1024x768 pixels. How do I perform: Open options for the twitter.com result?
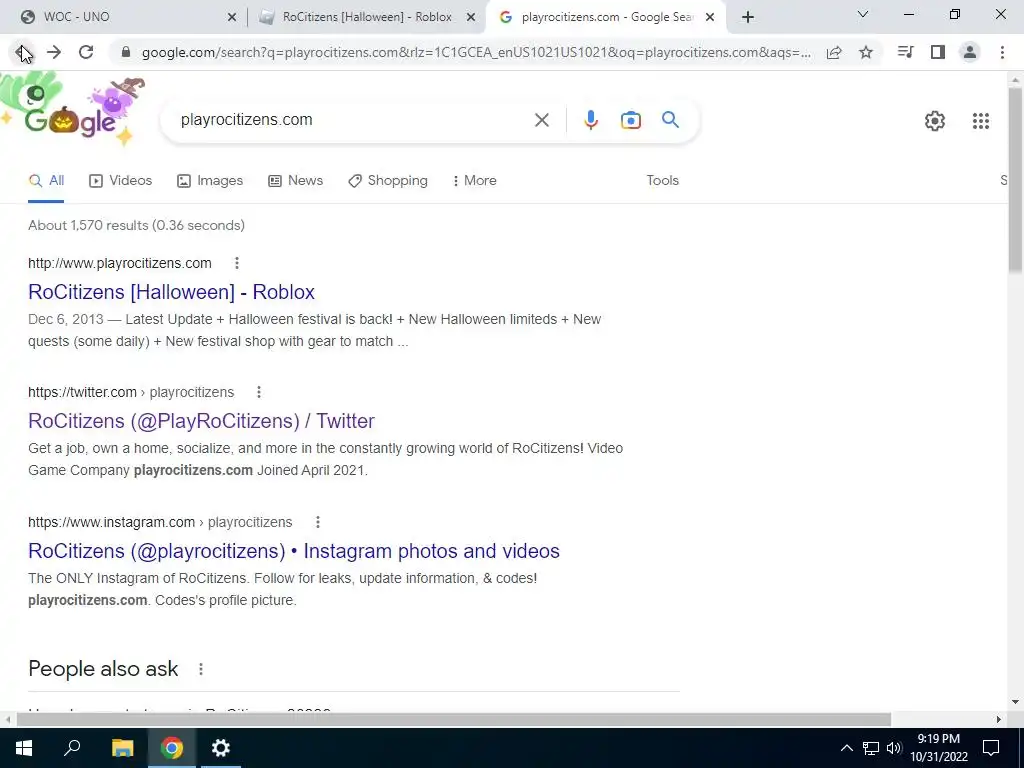click(259, 392)
